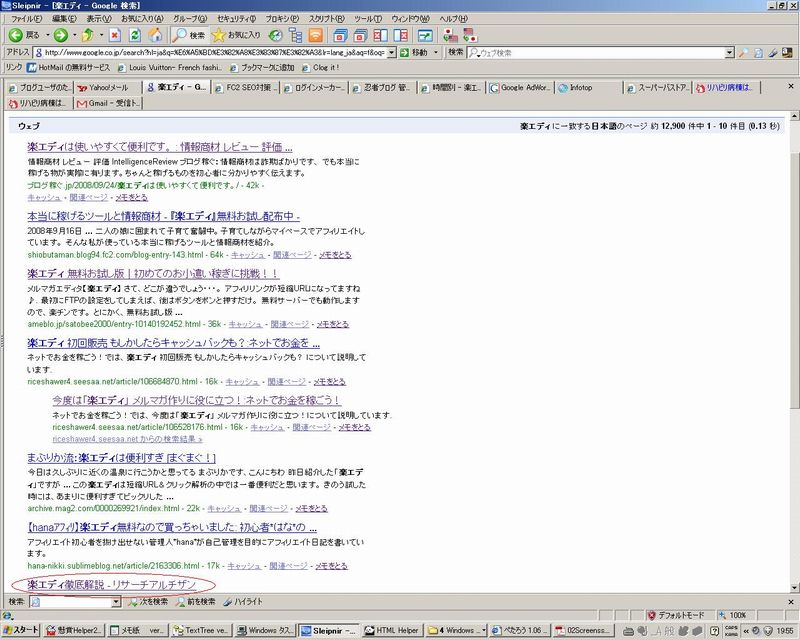Toggle ハイライト highlight in find bar
The width and height of the screenshot is (800, 640).
click(x=242, y=602)
